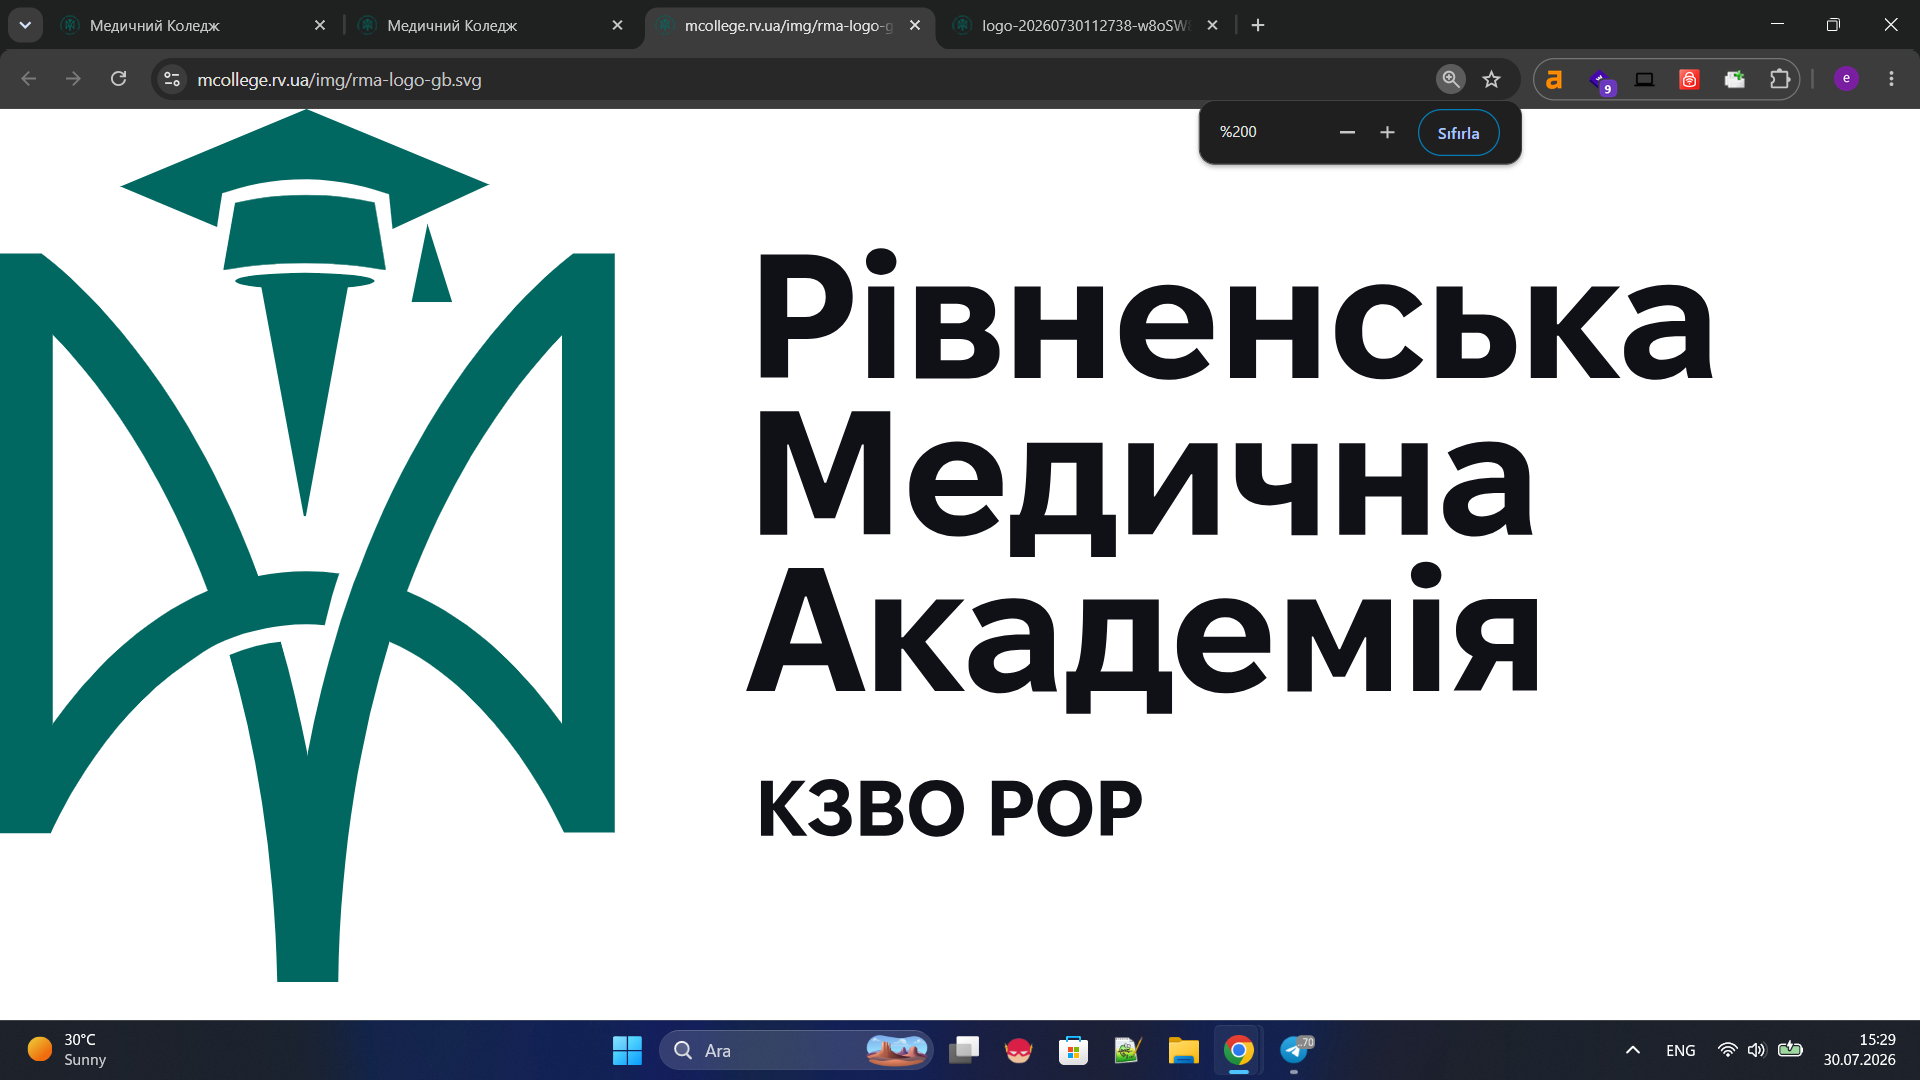Open the tab search dropdown arrow

(x=25, y=25)
